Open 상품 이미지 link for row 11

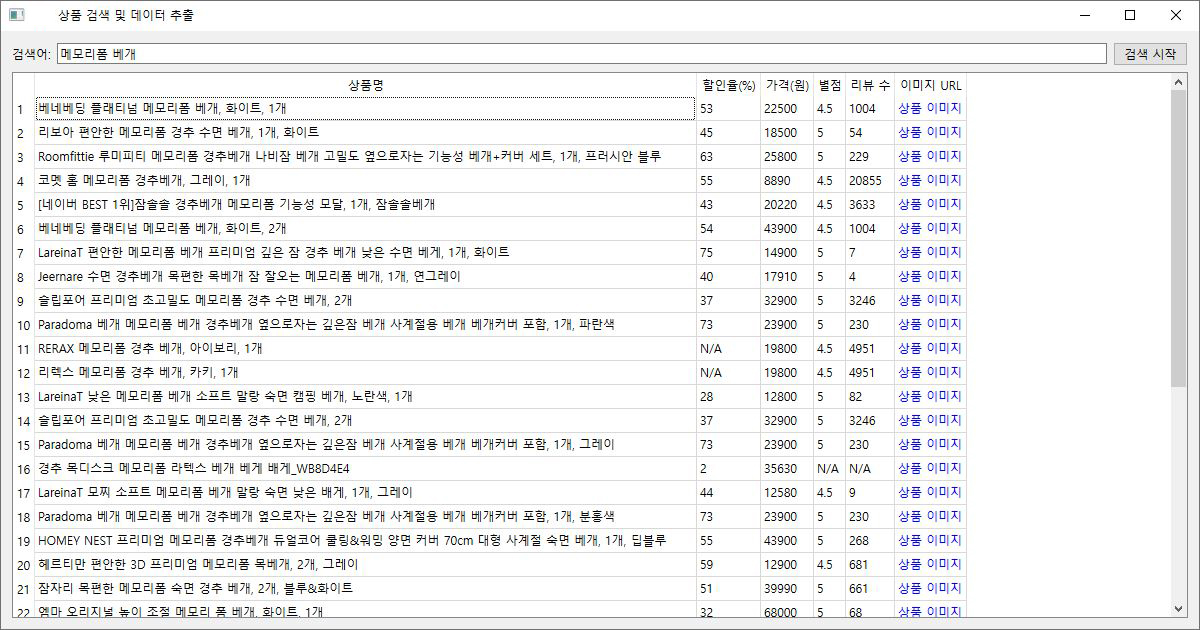tap(929, 348)
